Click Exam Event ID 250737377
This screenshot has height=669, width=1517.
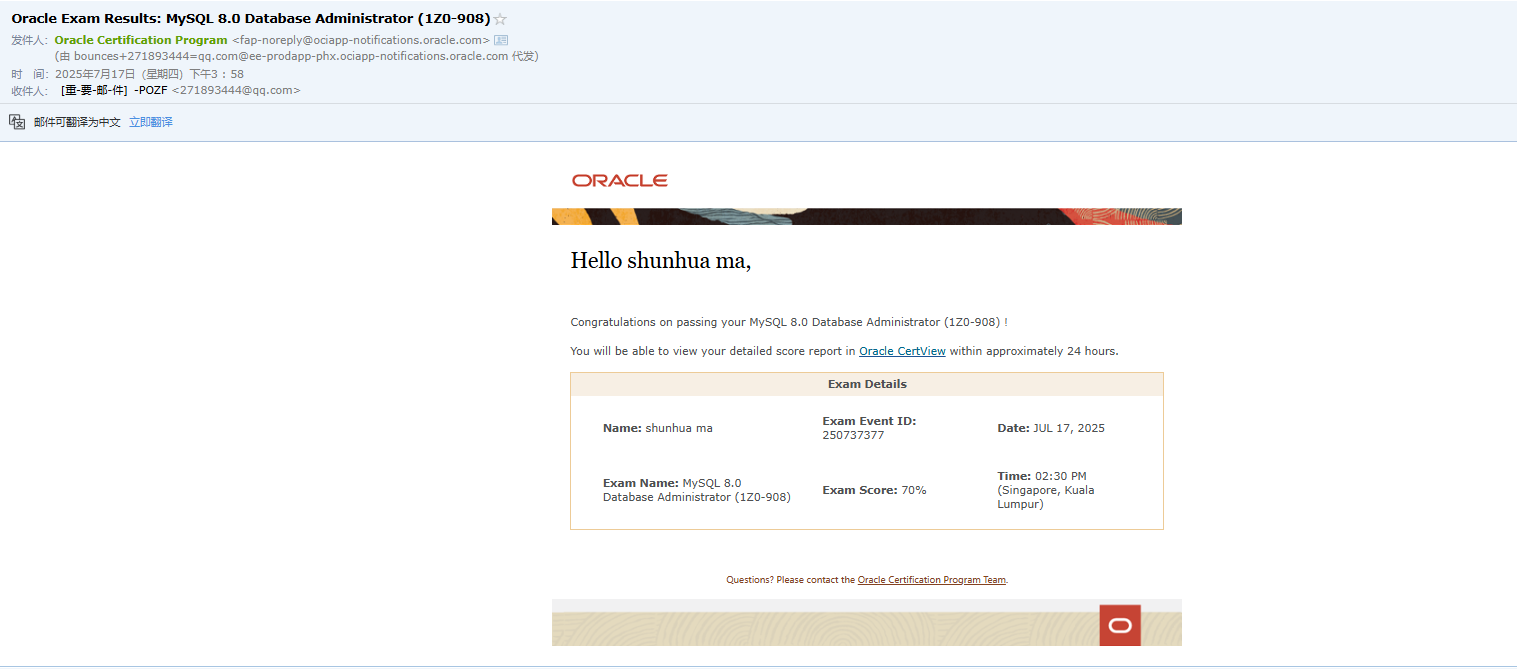(x=869, y=428)
